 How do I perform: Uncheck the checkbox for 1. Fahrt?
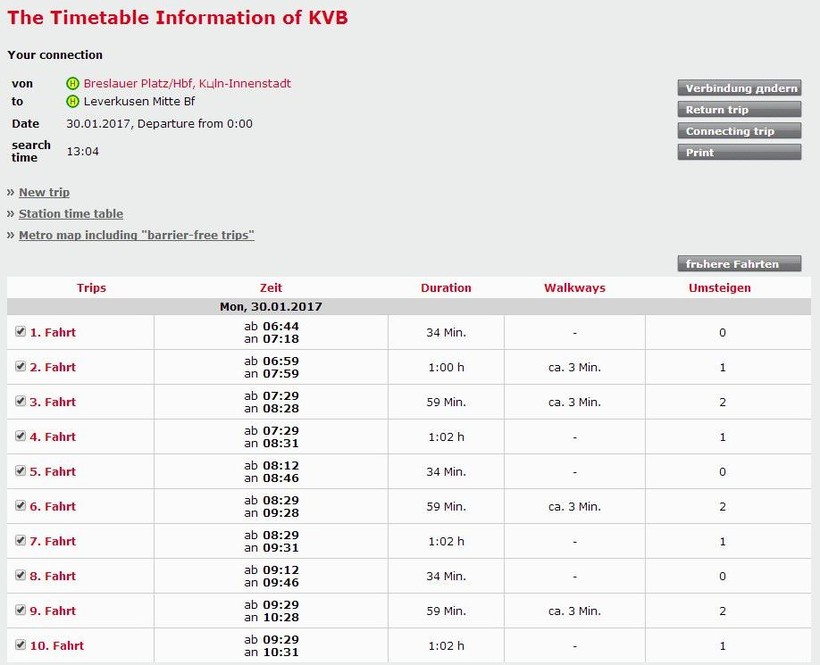(20, 331)
